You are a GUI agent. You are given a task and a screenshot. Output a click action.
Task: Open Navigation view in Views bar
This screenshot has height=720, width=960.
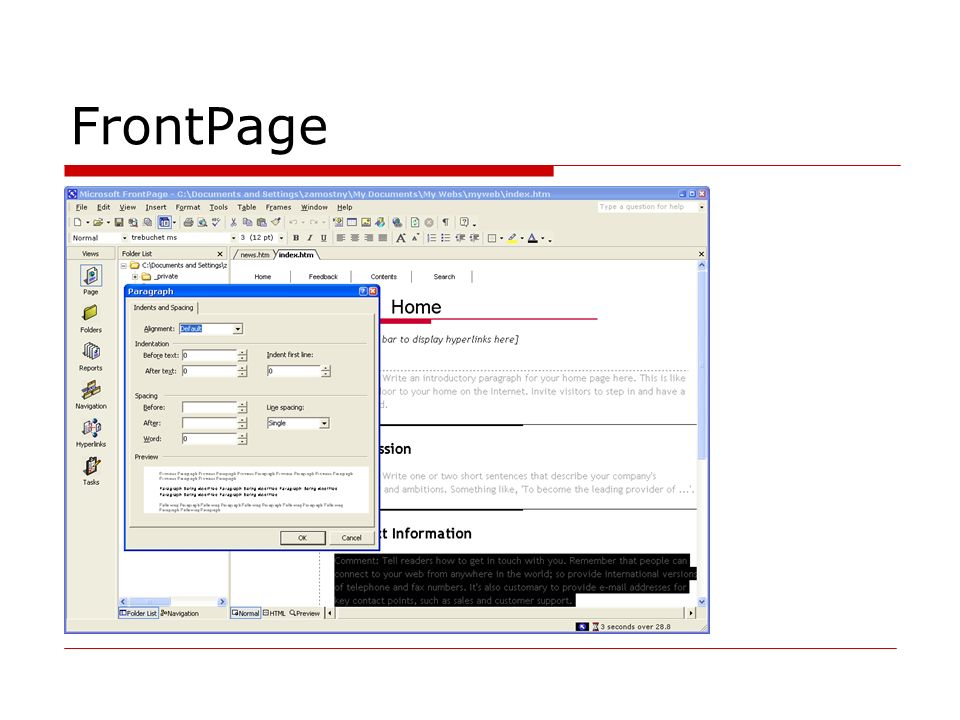[91, 395]
